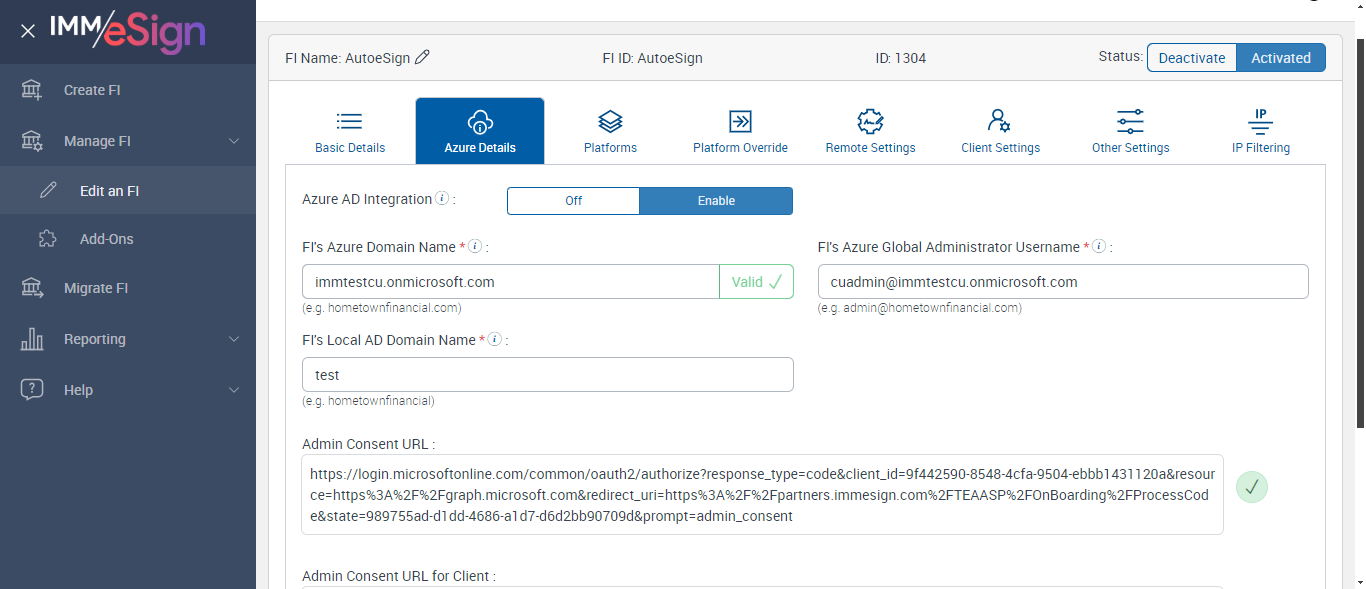This screenshot has height=589, width=1366.
Task: Click the FI's Local AD Domain Name field
Action: click(x=547, y=375)
